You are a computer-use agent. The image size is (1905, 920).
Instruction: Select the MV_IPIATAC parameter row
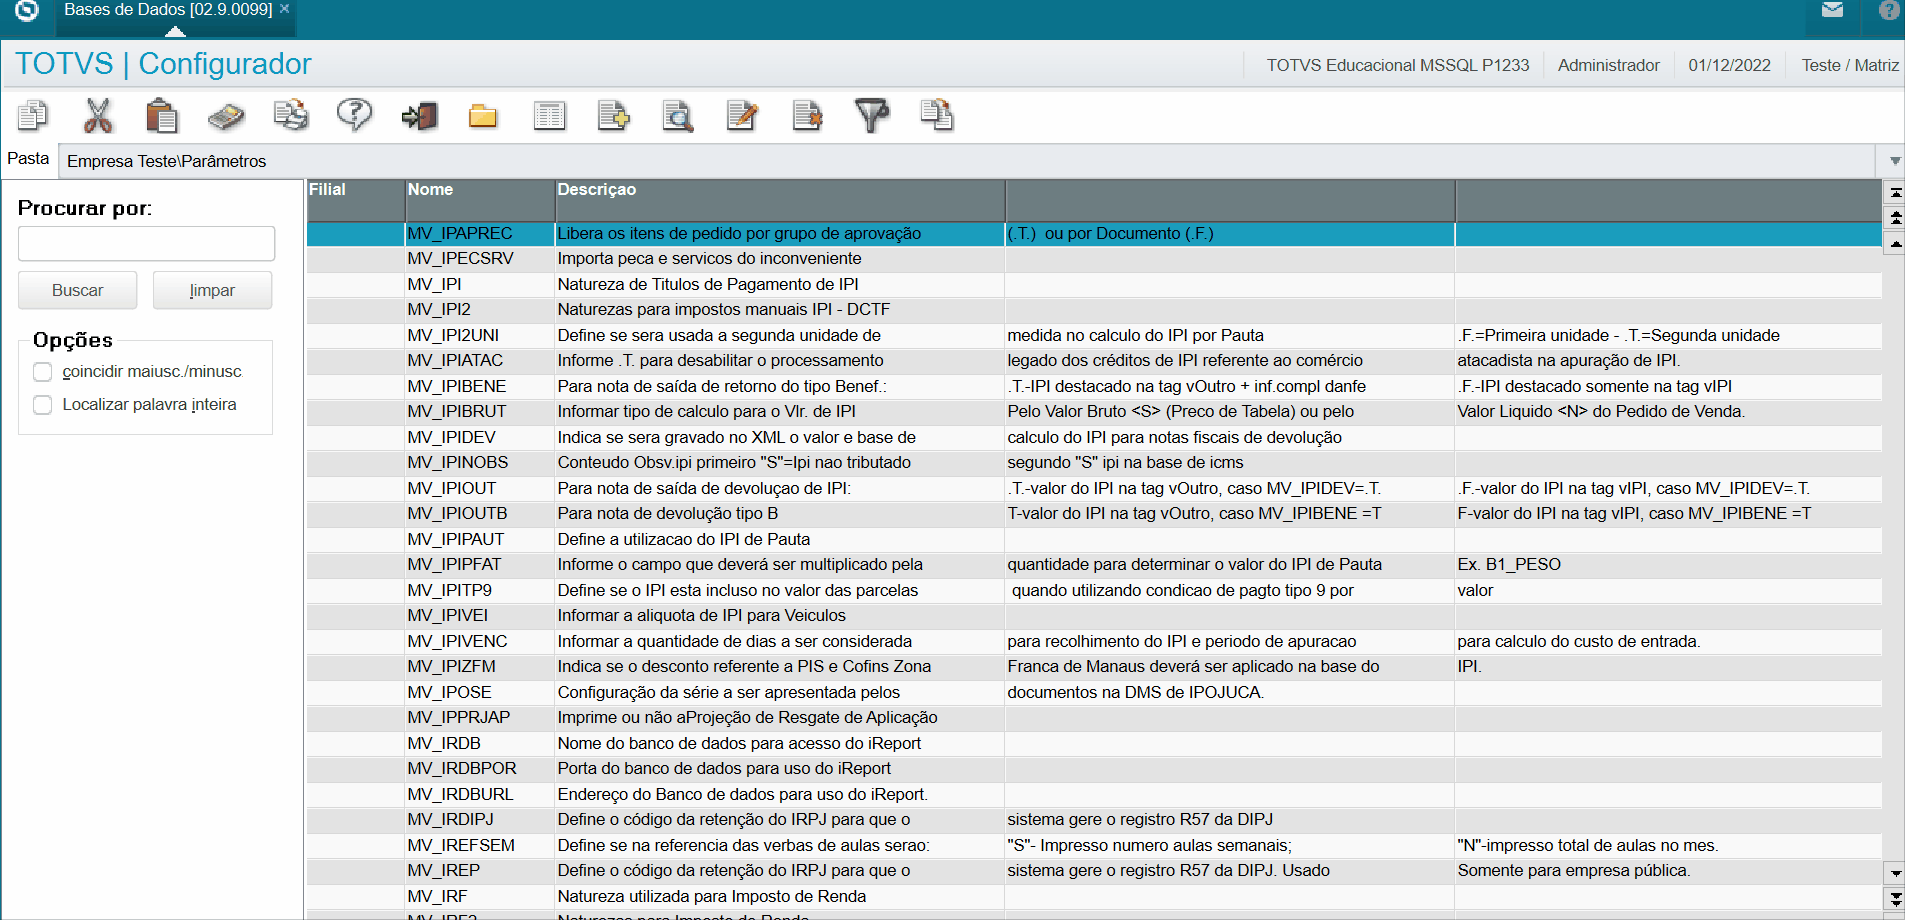[x=1094, y=361]
